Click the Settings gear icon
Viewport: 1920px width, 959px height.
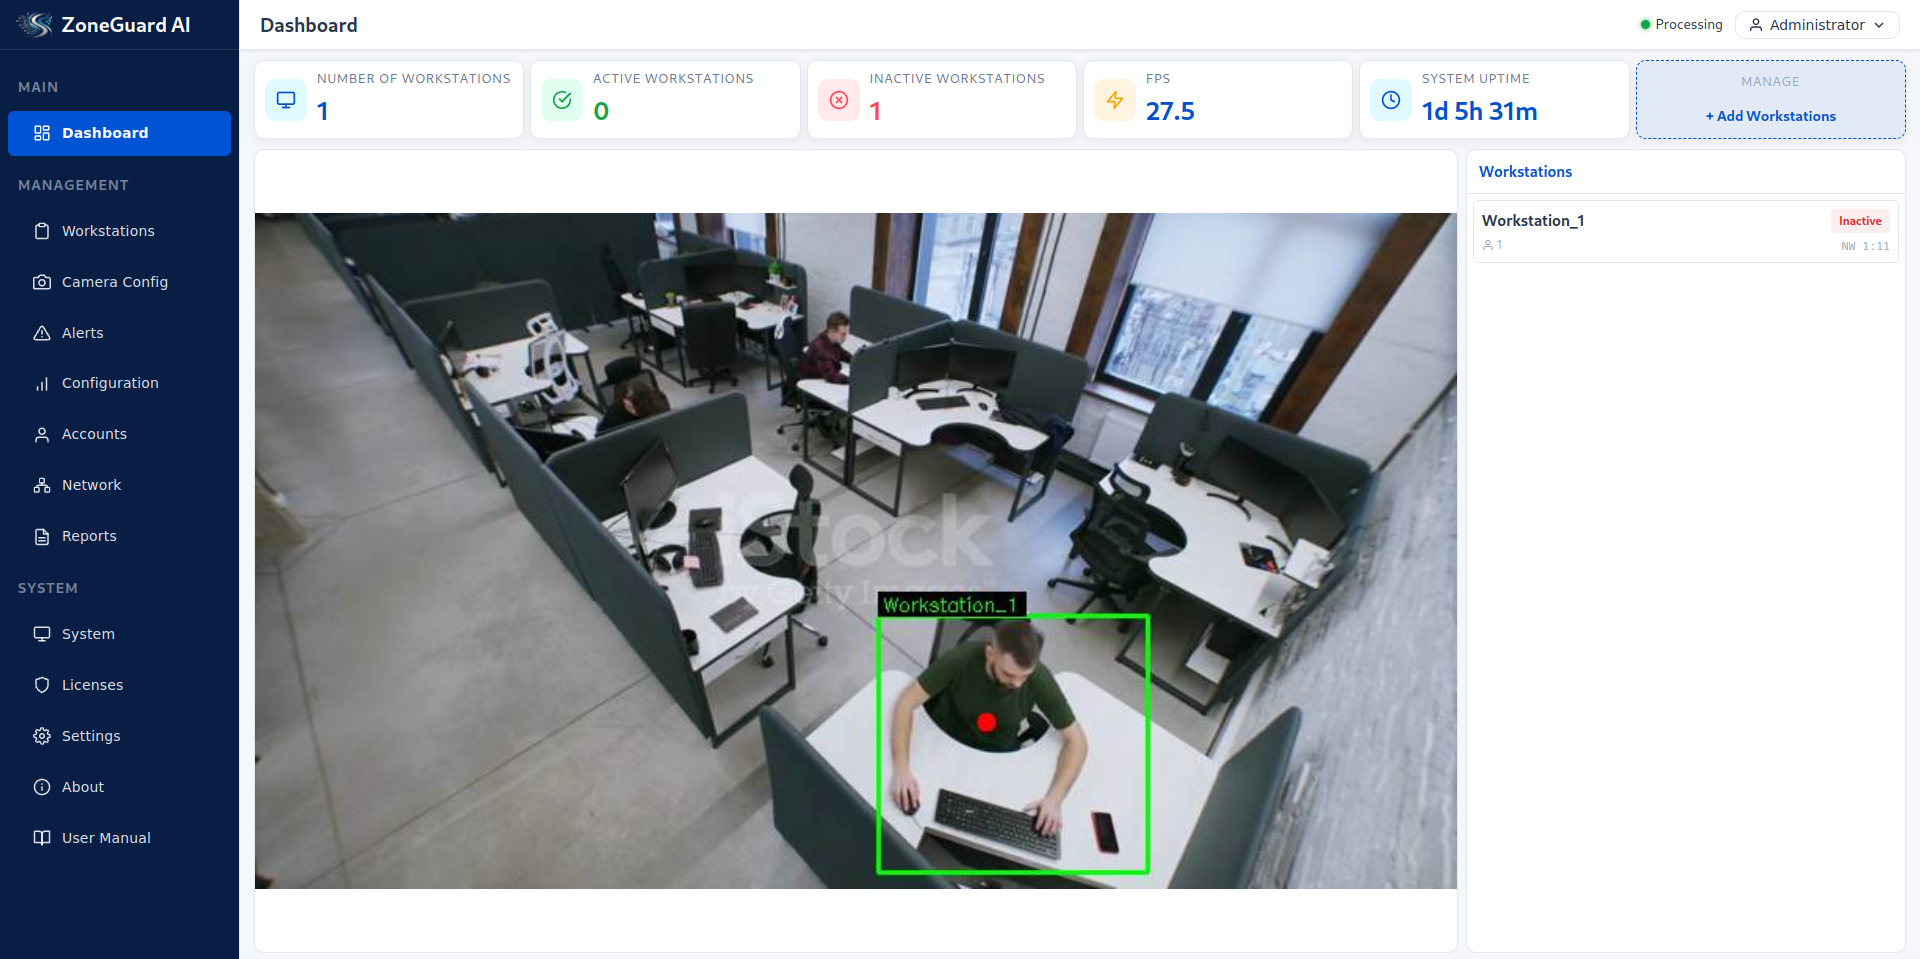click(x=42, y=736)
